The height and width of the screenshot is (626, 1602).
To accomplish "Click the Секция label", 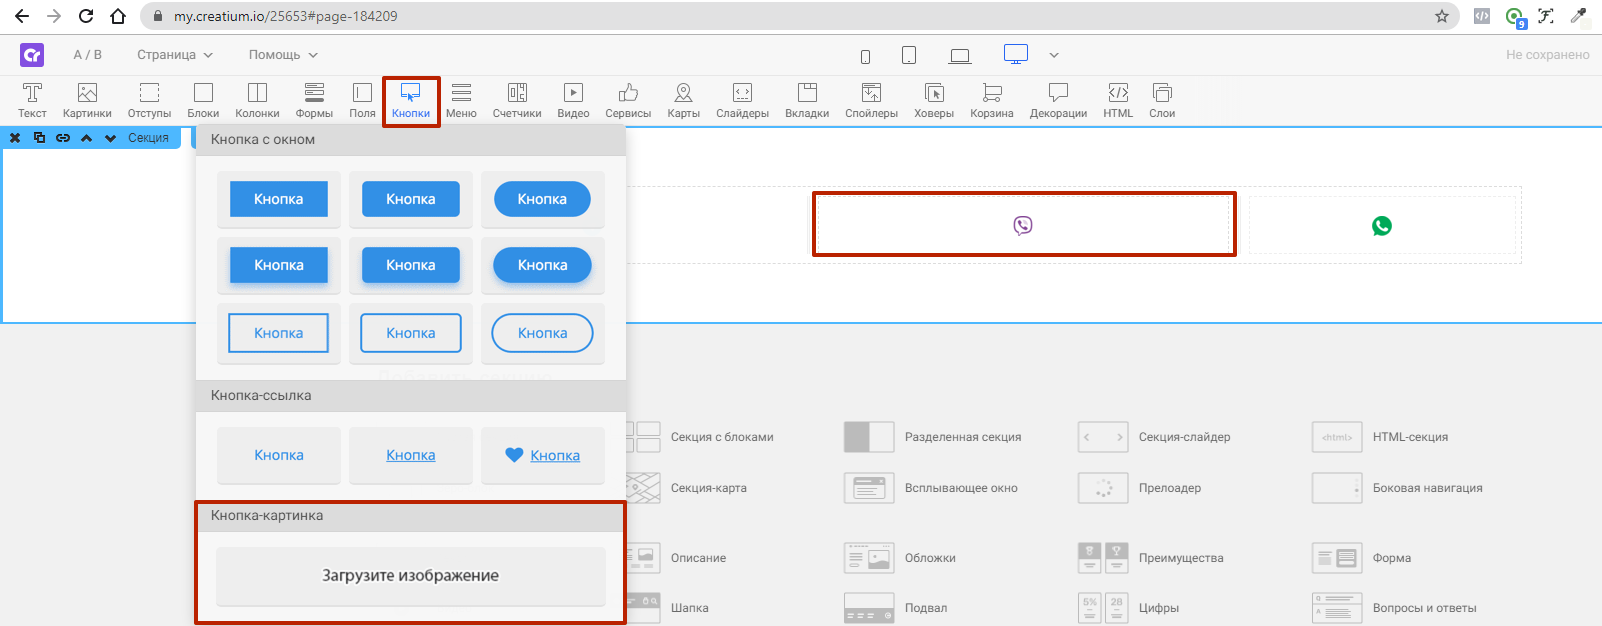I will pyautogui.click(x=148, y=138).
